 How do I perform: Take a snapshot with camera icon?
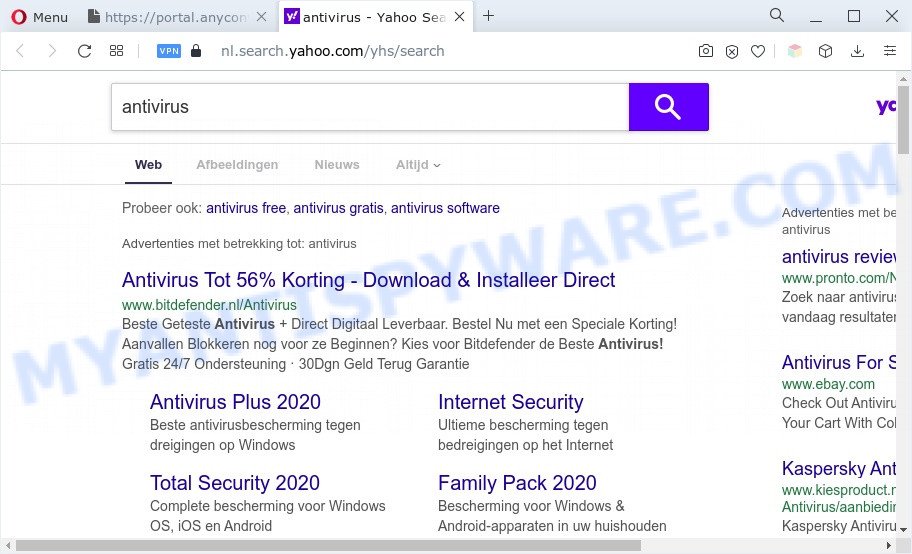[x=706, y=51]
